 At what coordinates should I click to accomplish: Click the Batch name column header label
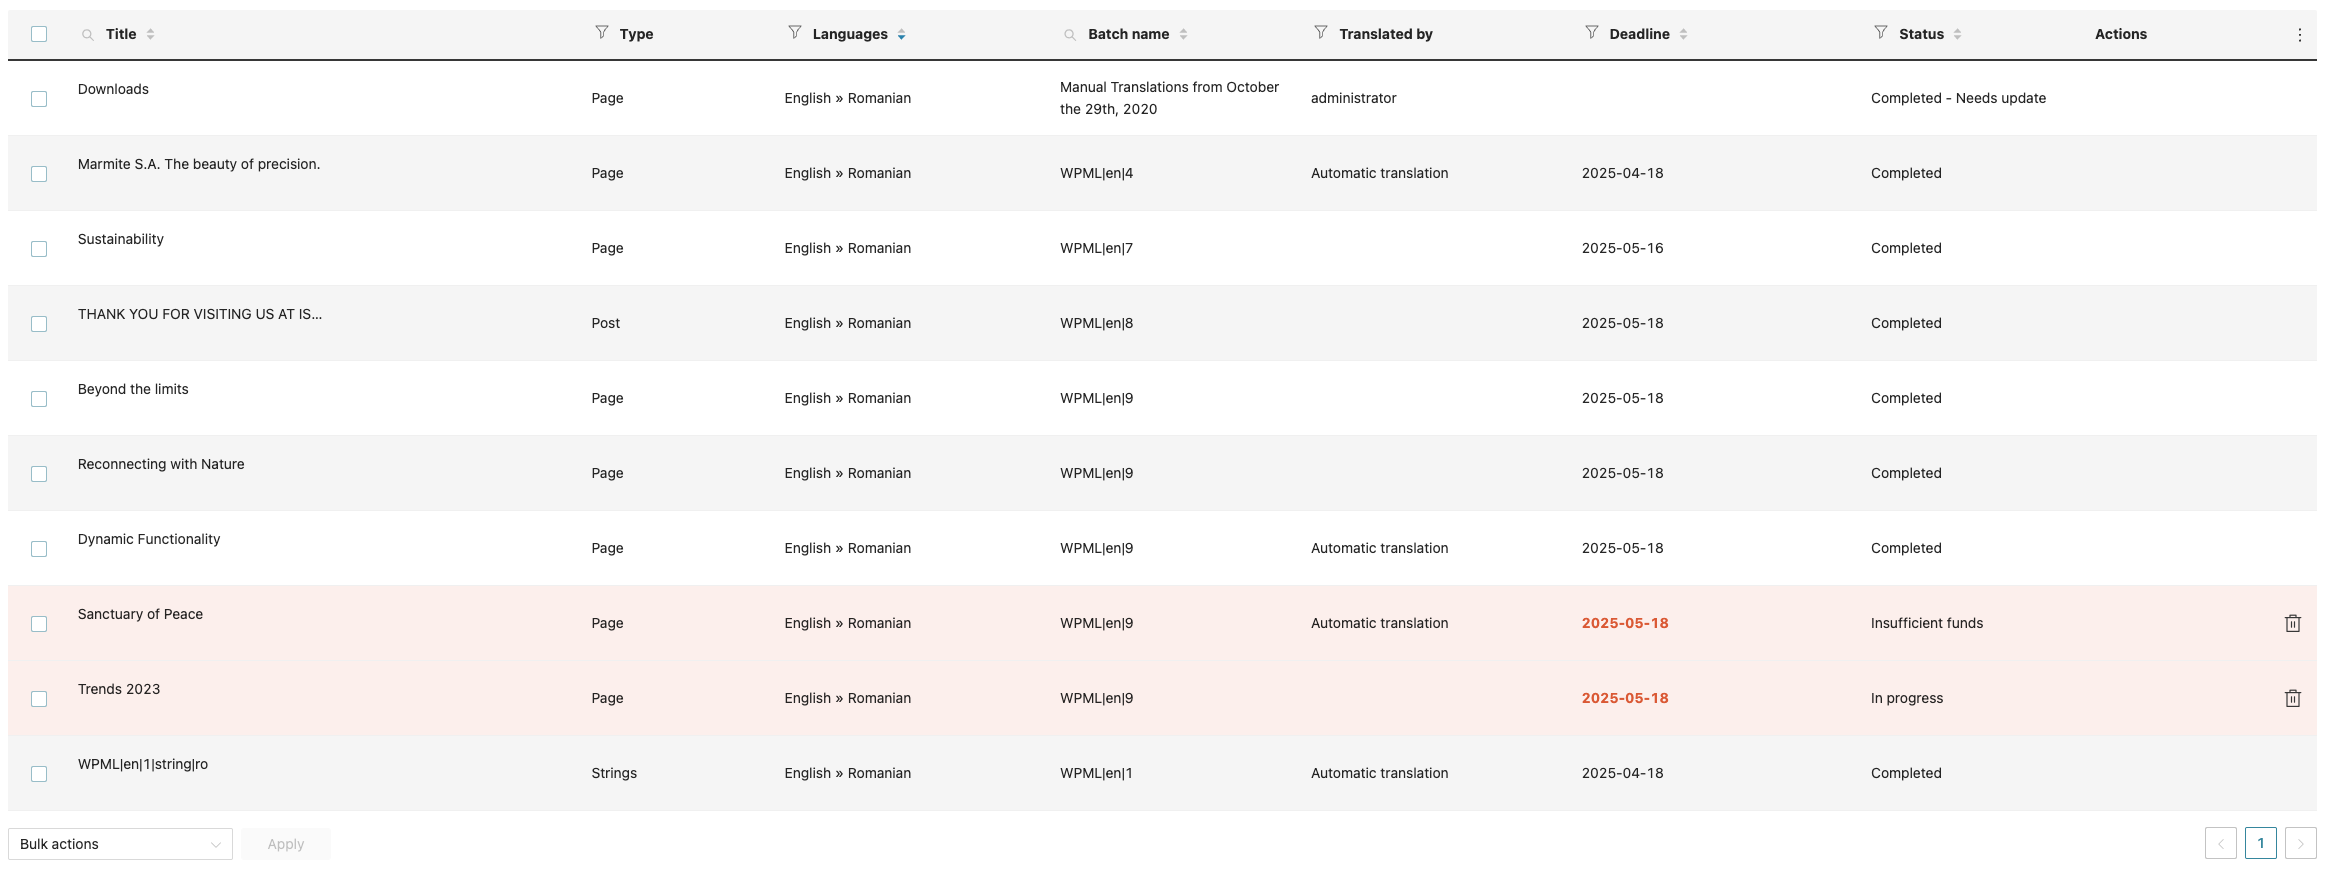(x=1128, y=34)
